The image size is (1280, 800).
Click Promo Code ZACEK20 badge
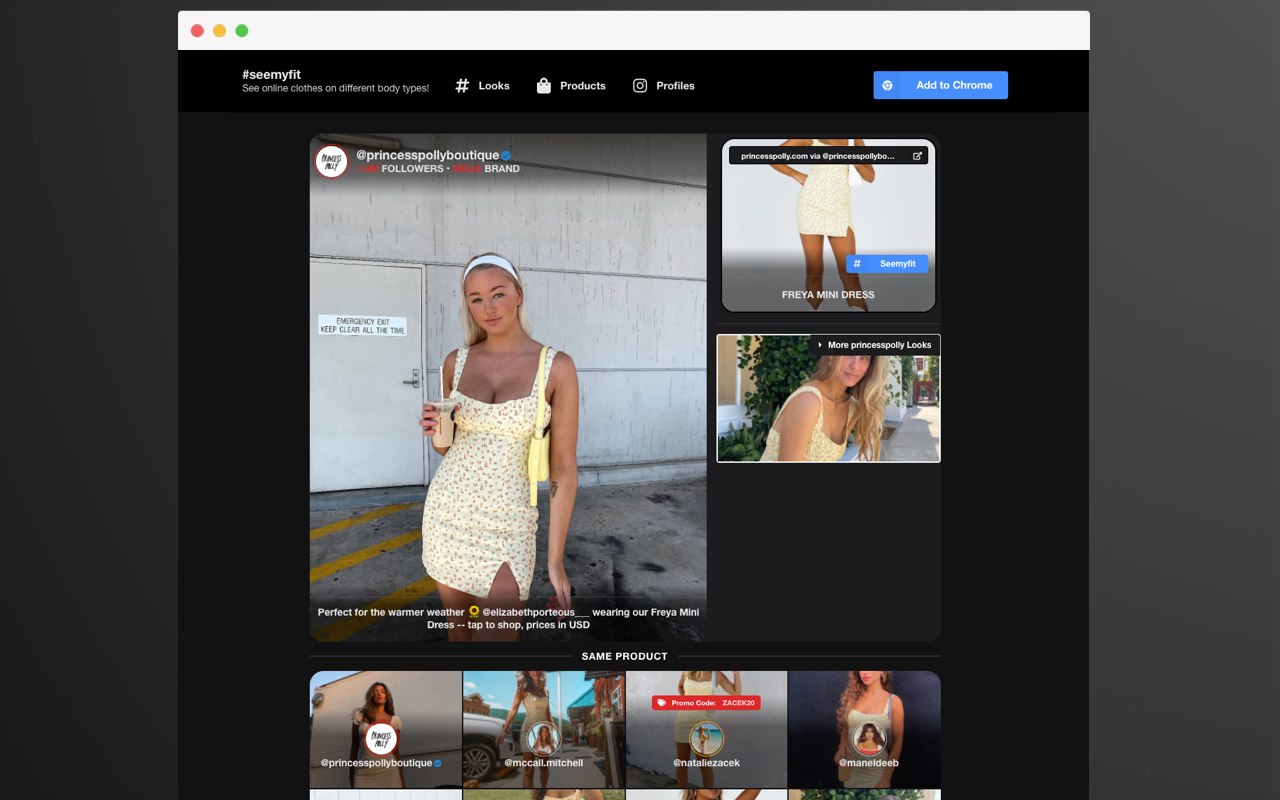tap(706, 703)
